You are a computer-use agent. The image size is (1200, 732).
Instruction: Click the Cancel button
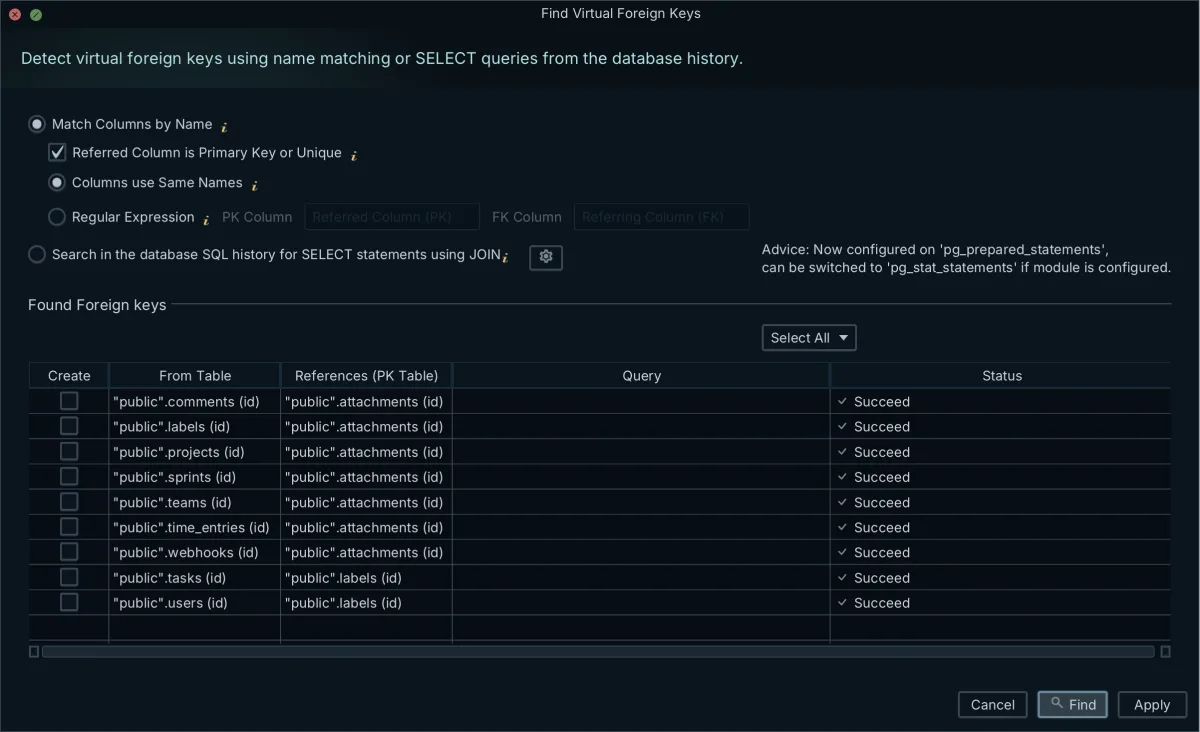[992, 705]
